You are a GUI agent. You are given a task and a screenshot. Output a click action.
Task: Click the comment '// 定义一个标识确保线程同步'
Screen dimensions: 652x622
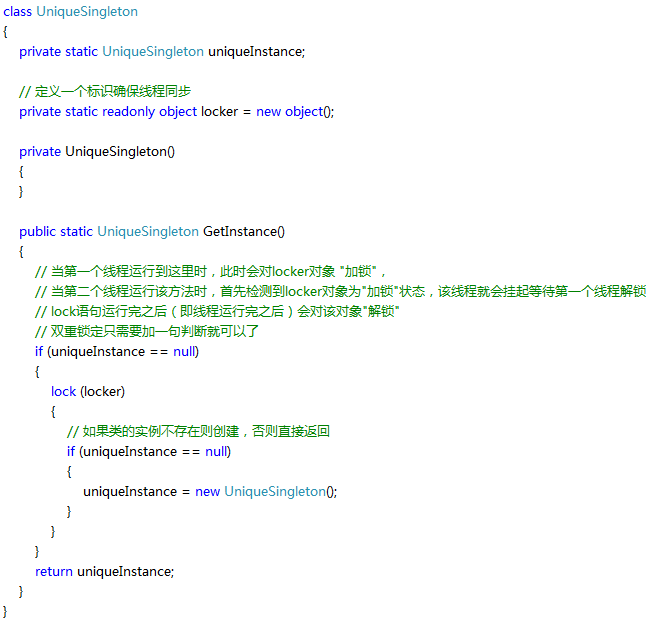click(105, 91)
